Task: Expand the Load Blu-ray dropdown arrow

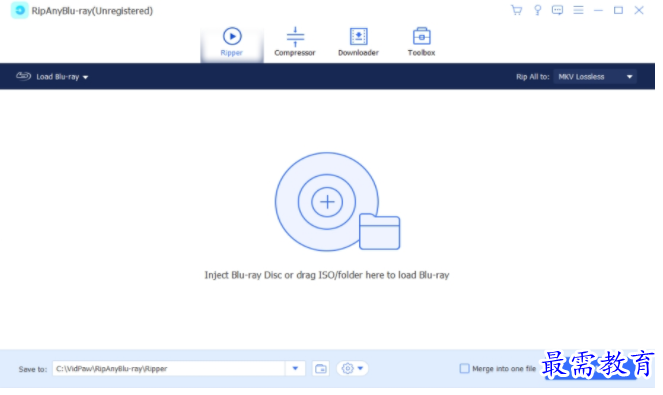Action: point(85,77)
